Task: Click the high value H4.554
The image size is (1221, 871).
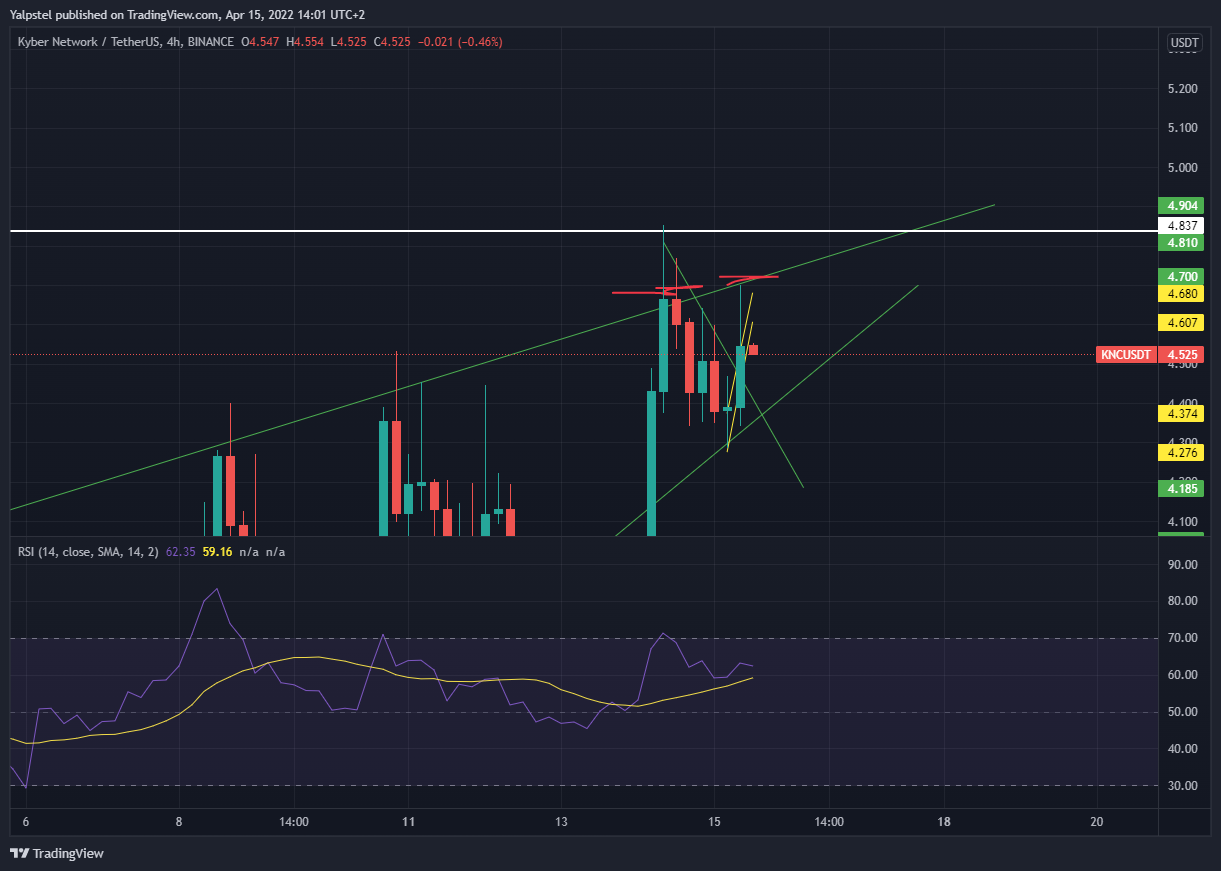Action: pos(304,42)
